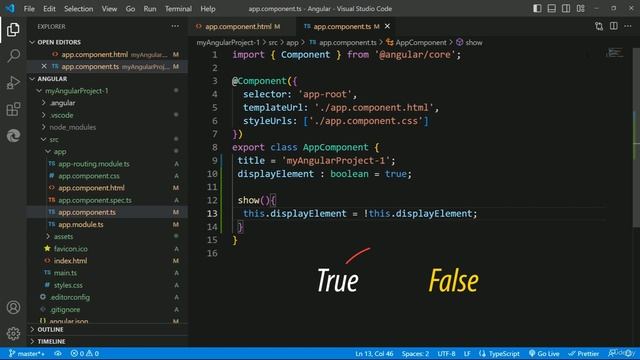Open Customize Layout icon
Viewport: 640px width, 360px height.
coord(580,8)
